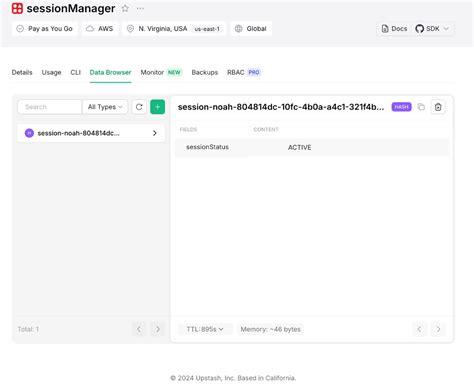
Task: Click the N. Virginia, USA region badge
Action: pos(174,29)
